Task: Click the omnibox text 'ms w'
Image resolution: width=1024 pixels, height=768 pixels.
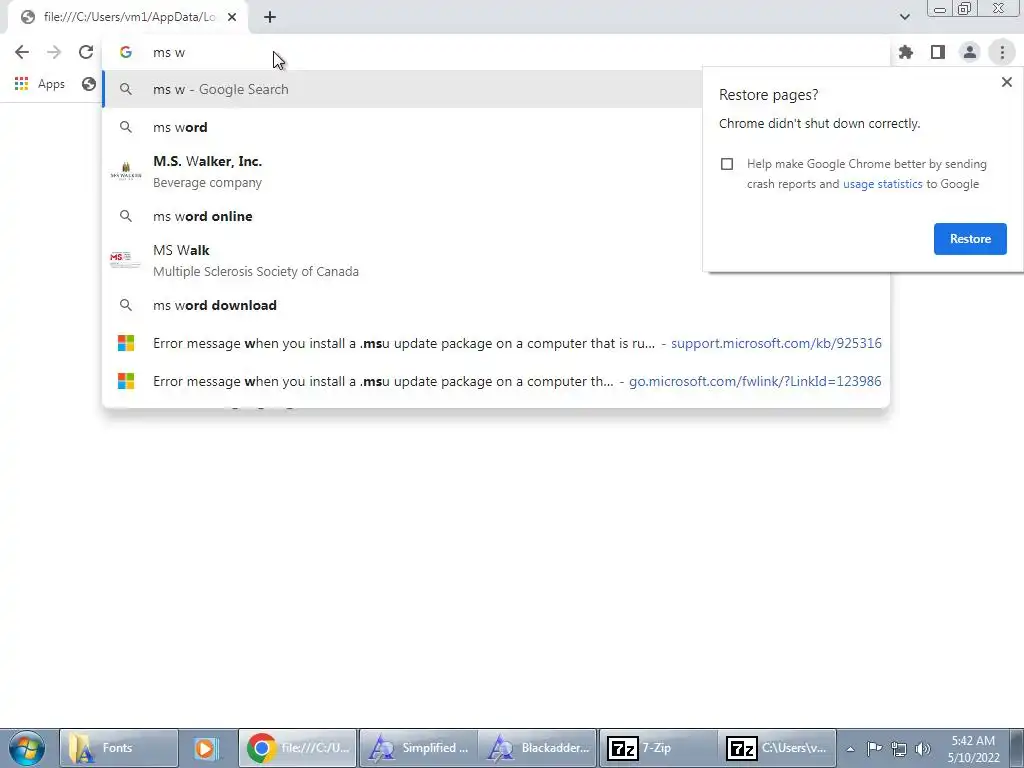Action: point(169,52)
